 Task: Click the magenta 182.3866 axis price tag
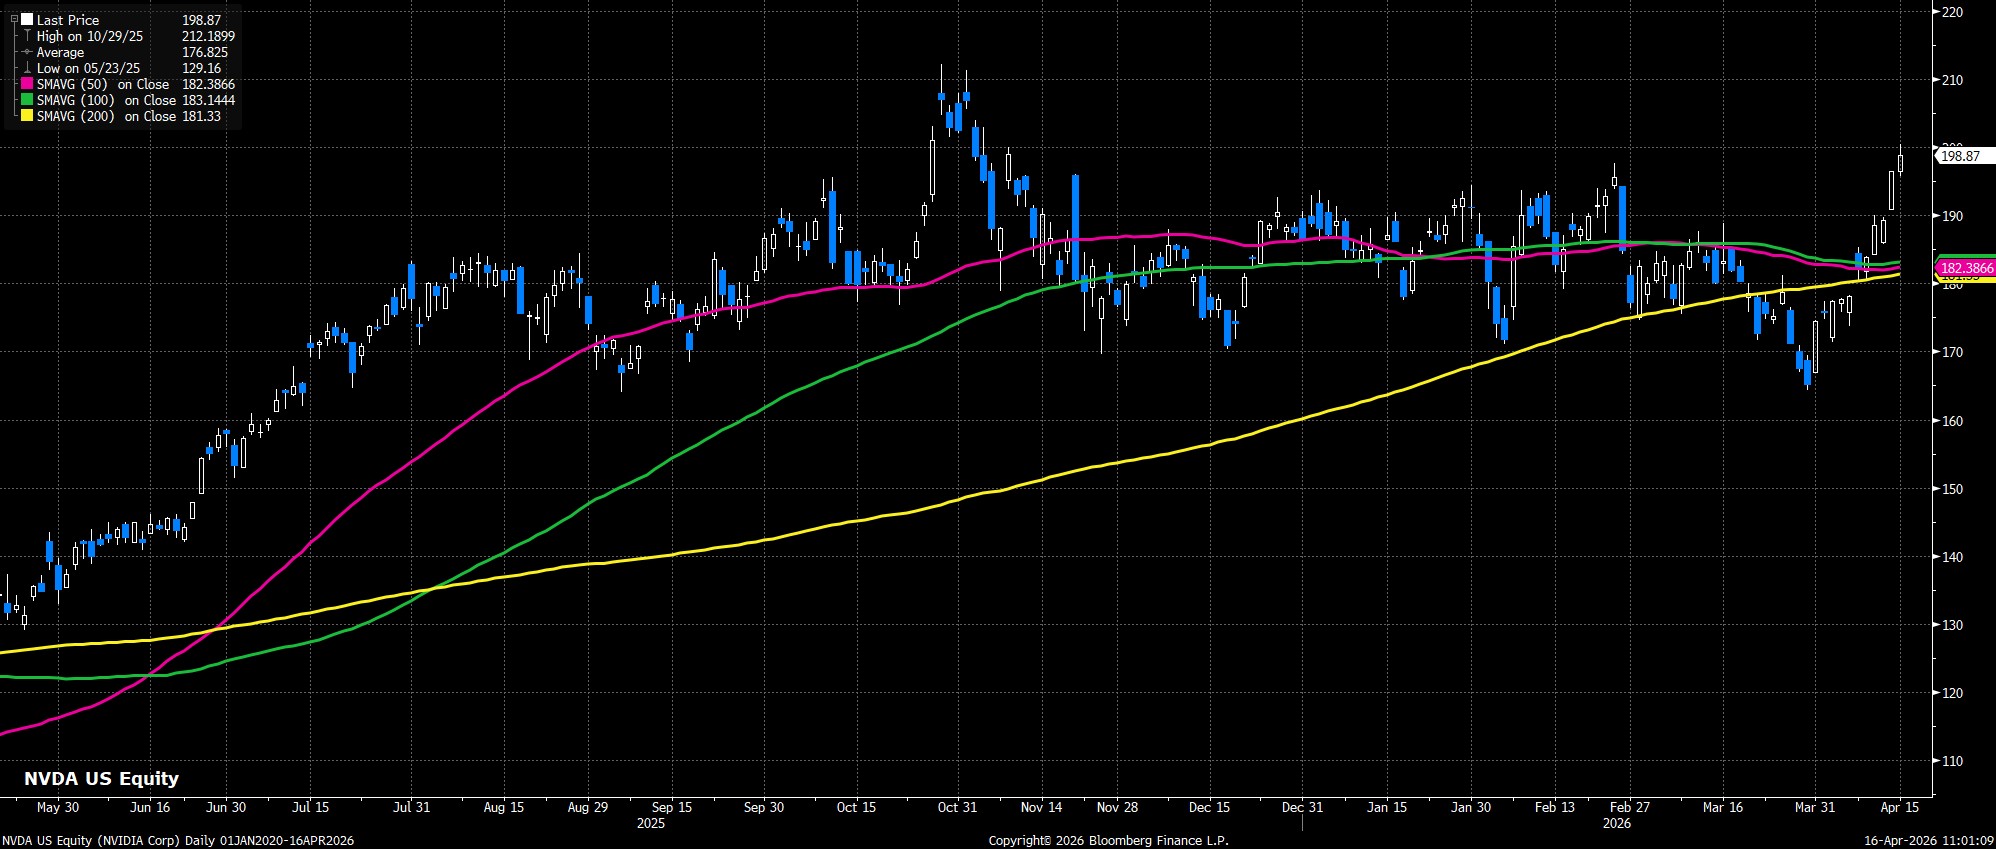[1966, 268]
